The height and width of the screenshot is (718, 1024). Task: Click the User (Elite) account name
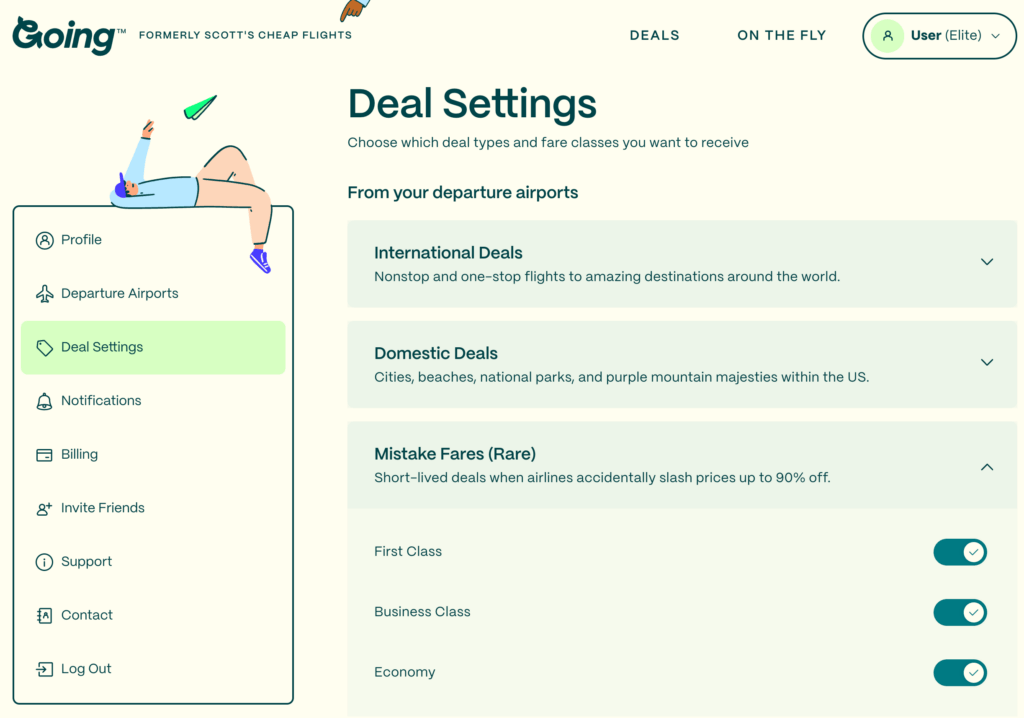coord(946,35)
